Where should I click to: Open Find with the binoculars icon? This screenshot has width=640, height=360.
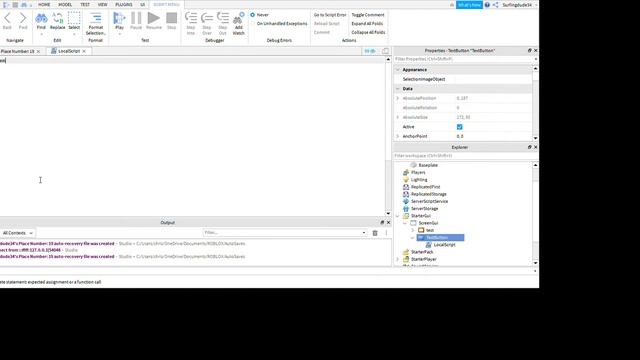pyautogui.click(x=41, y=18)
